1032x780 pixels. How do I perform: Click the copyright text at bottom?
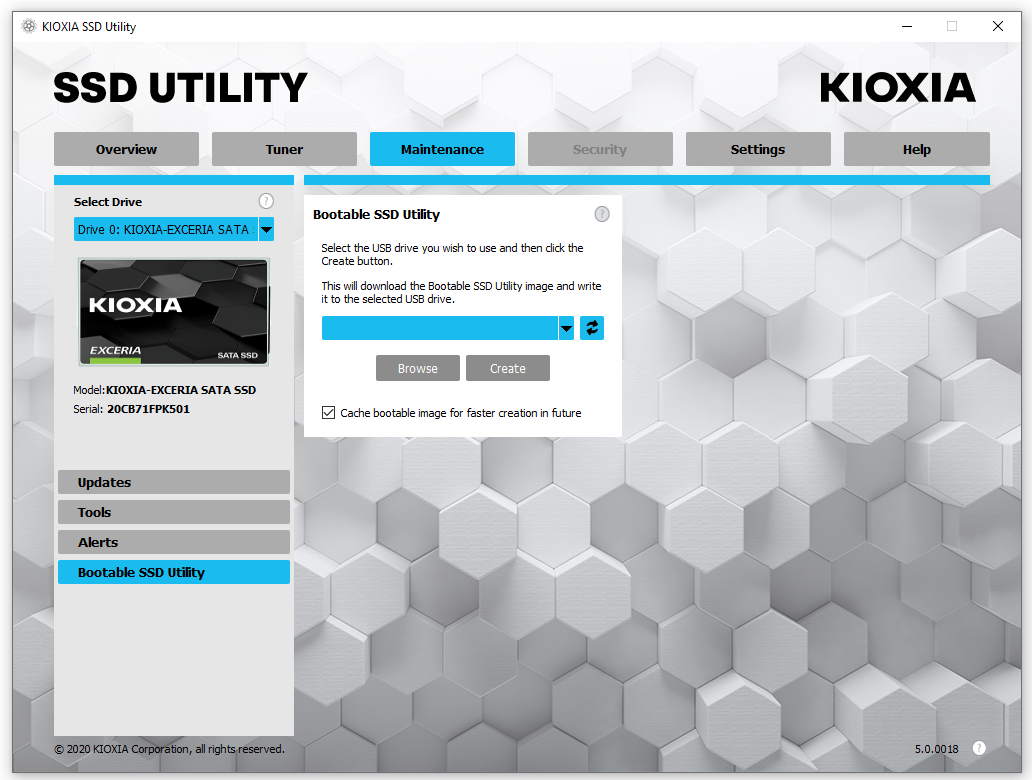(169, 749)
